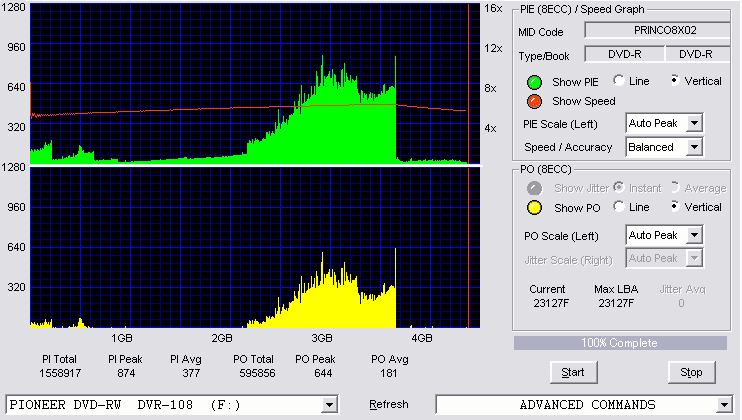The height and width of the screenshot is (420, 742).
Task: Click the green PIE error graph area
Action: tap(255, 84)
